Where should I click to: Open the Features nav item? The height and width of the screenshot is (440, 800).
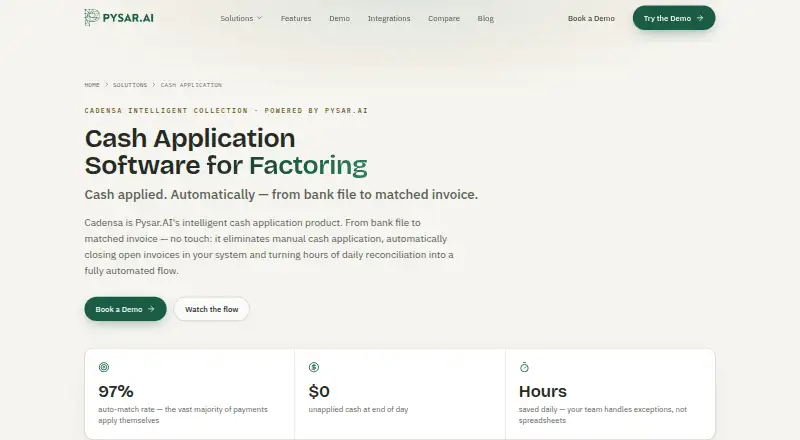pyautogui.click(x=296, y=18)
